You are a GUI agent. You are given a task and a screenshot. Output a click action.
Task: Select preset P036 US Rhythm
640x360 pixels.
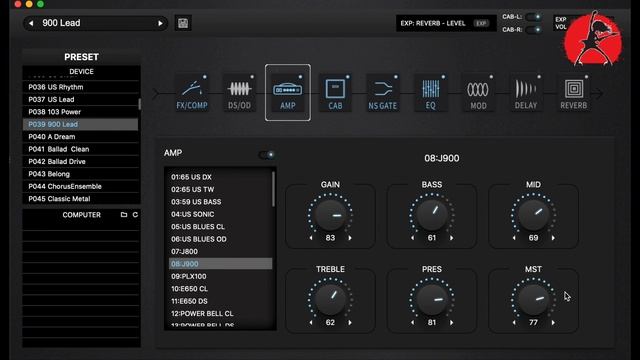[x=80, y=87]
